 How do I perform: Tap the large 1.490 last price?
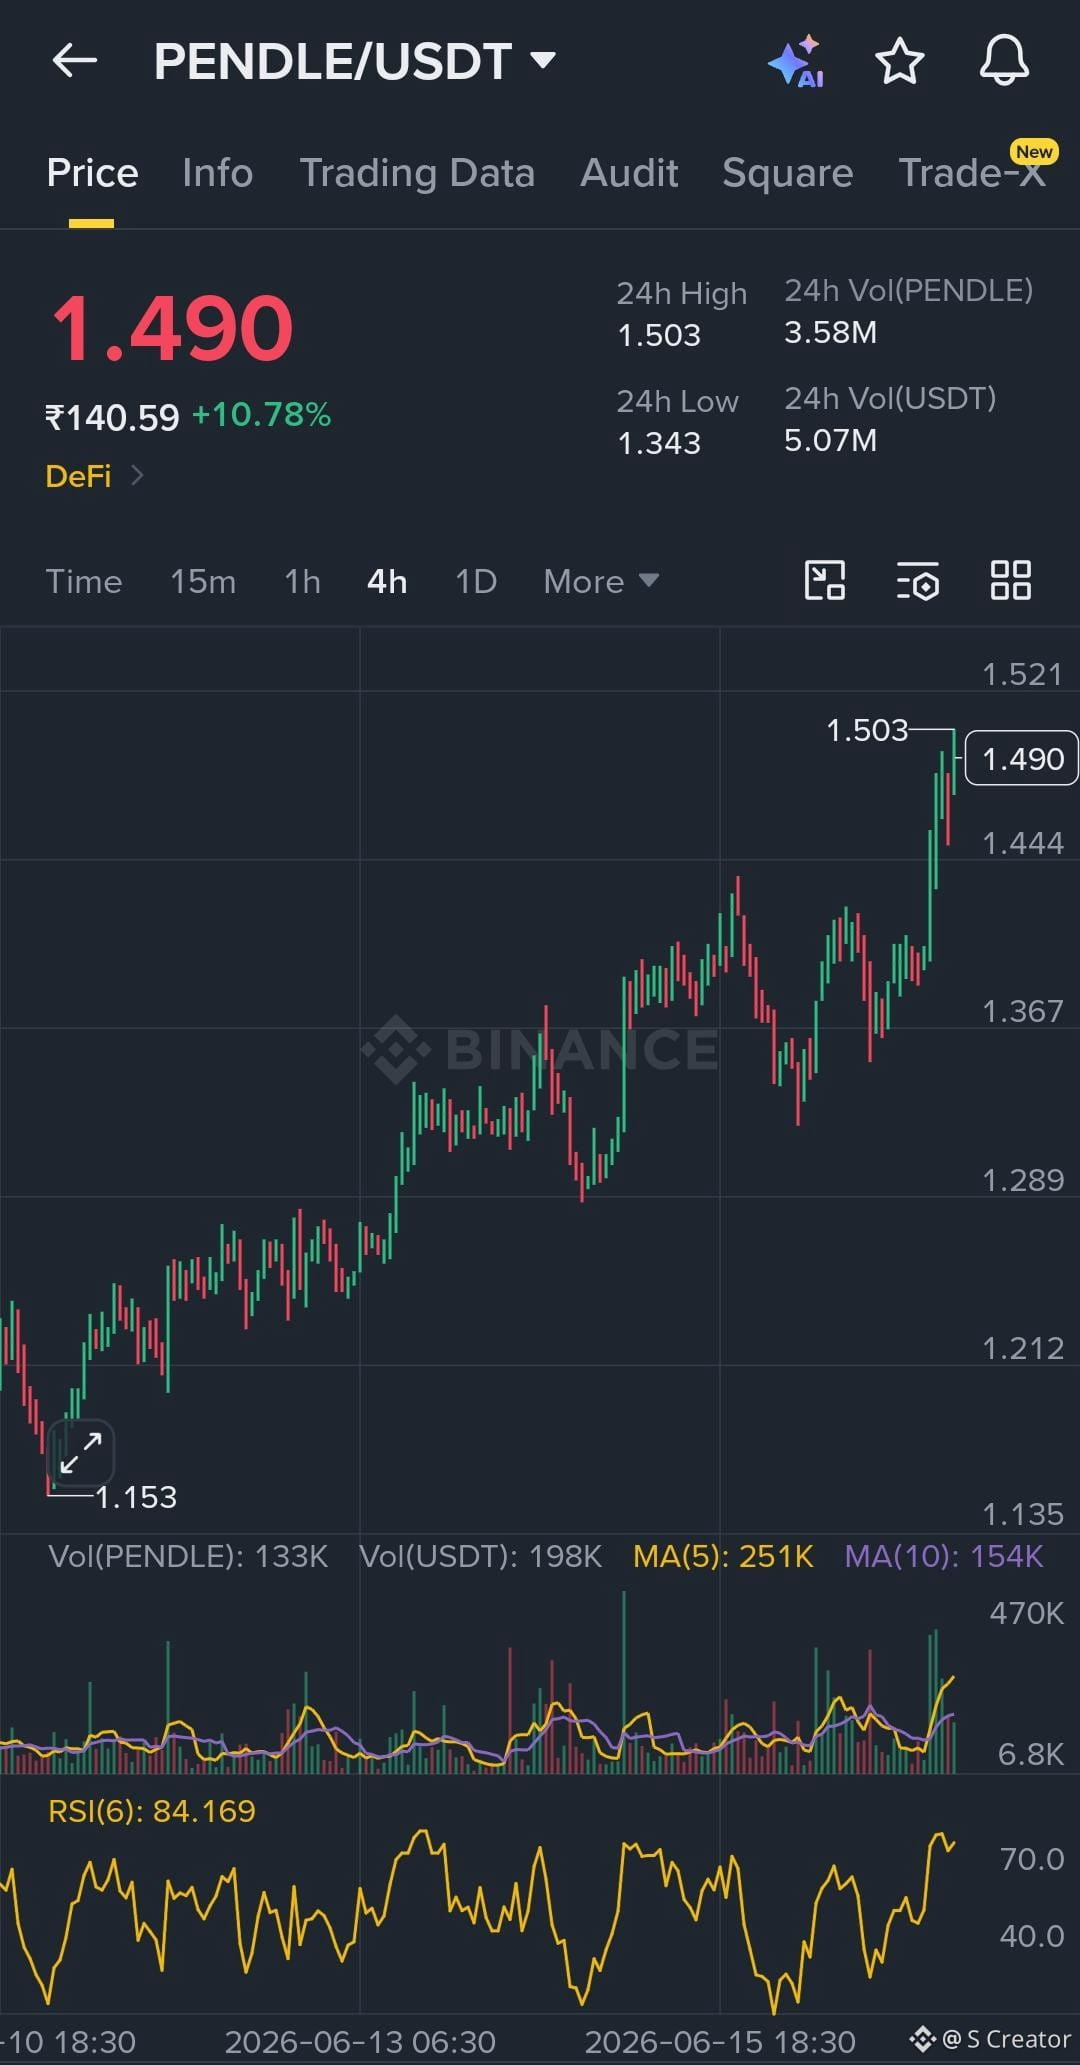coord(171,328)
